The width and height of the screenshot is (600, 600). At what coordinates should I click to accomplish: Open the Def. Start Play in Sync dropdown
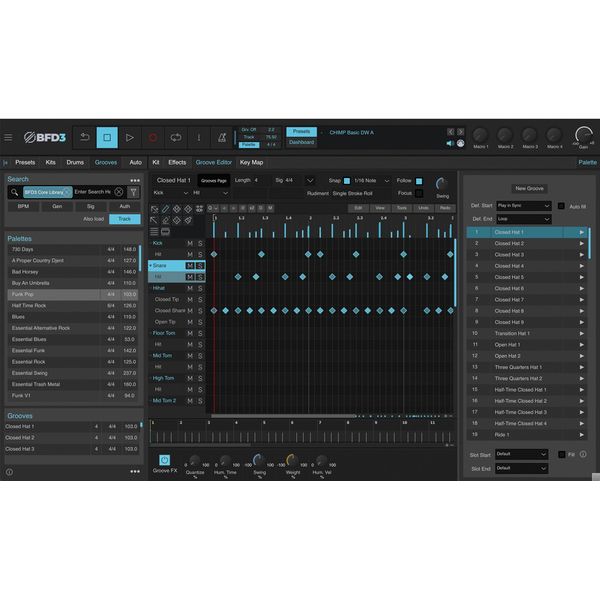[523, 206]
